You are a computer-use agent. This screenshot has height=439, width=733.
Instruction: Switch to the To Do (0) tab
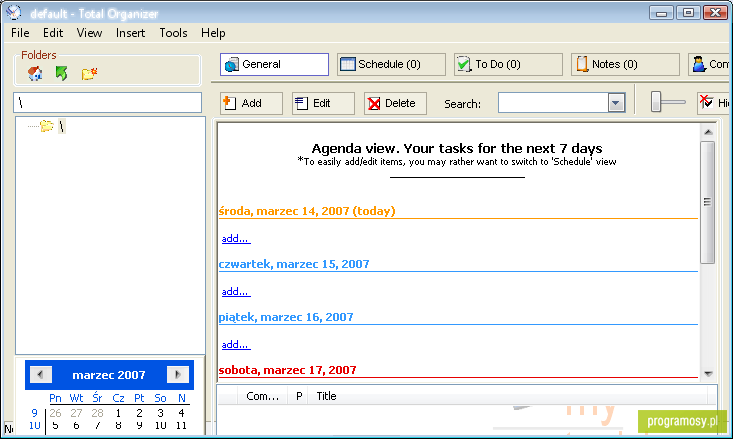(x=508, y=64)
